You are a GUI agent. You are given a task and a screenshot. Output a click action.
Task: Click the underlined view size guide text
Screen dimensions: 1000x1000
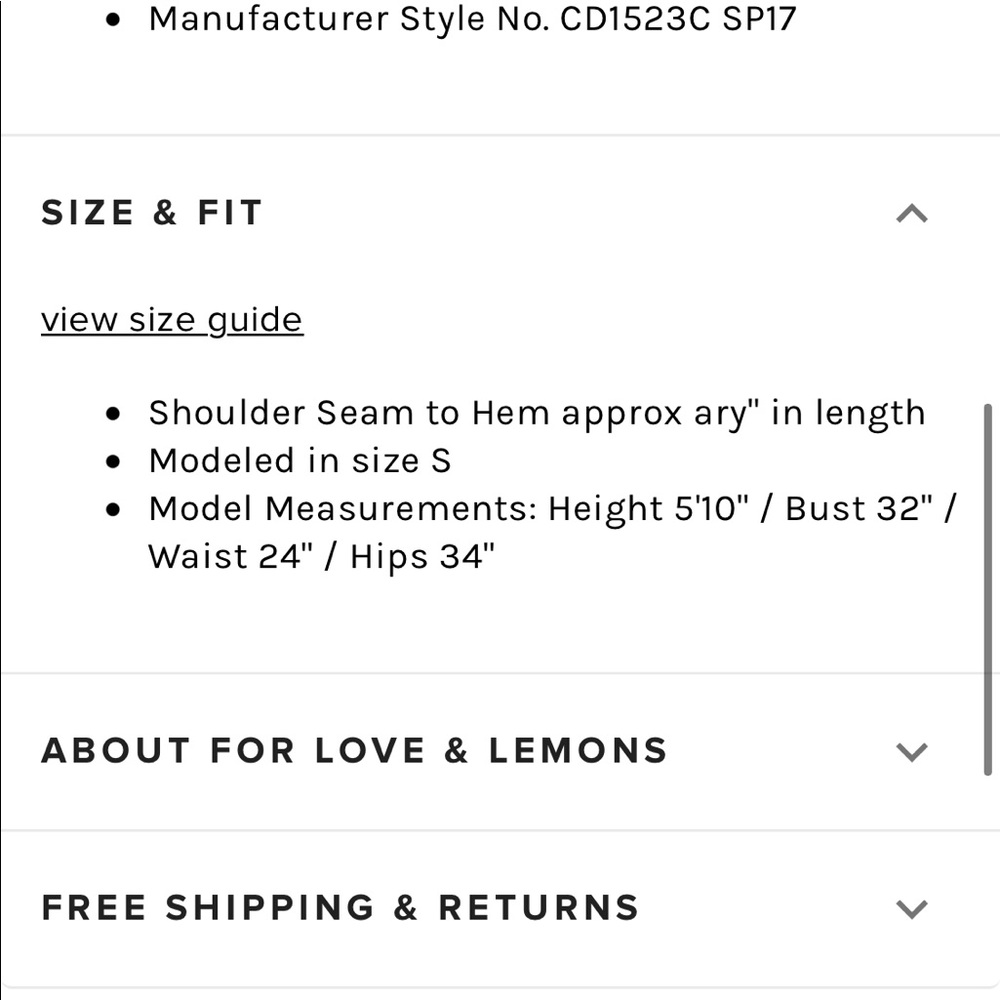171,319
